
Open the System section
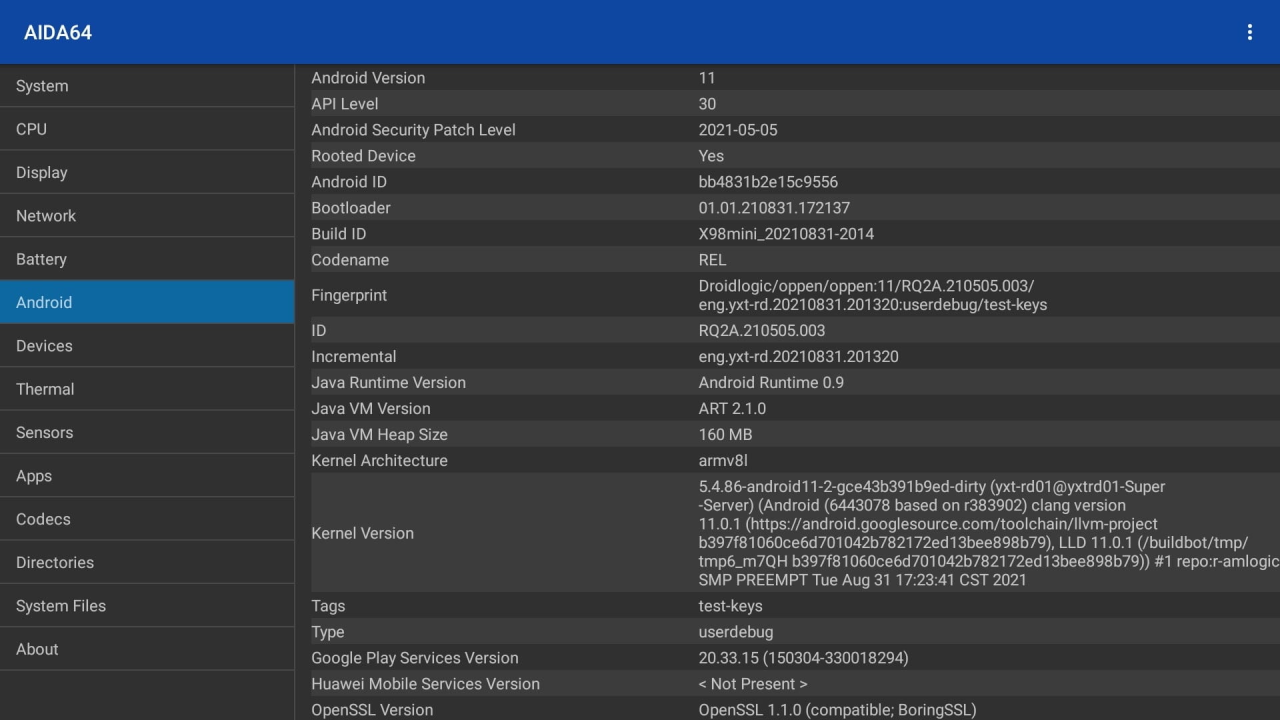[147, 86]
